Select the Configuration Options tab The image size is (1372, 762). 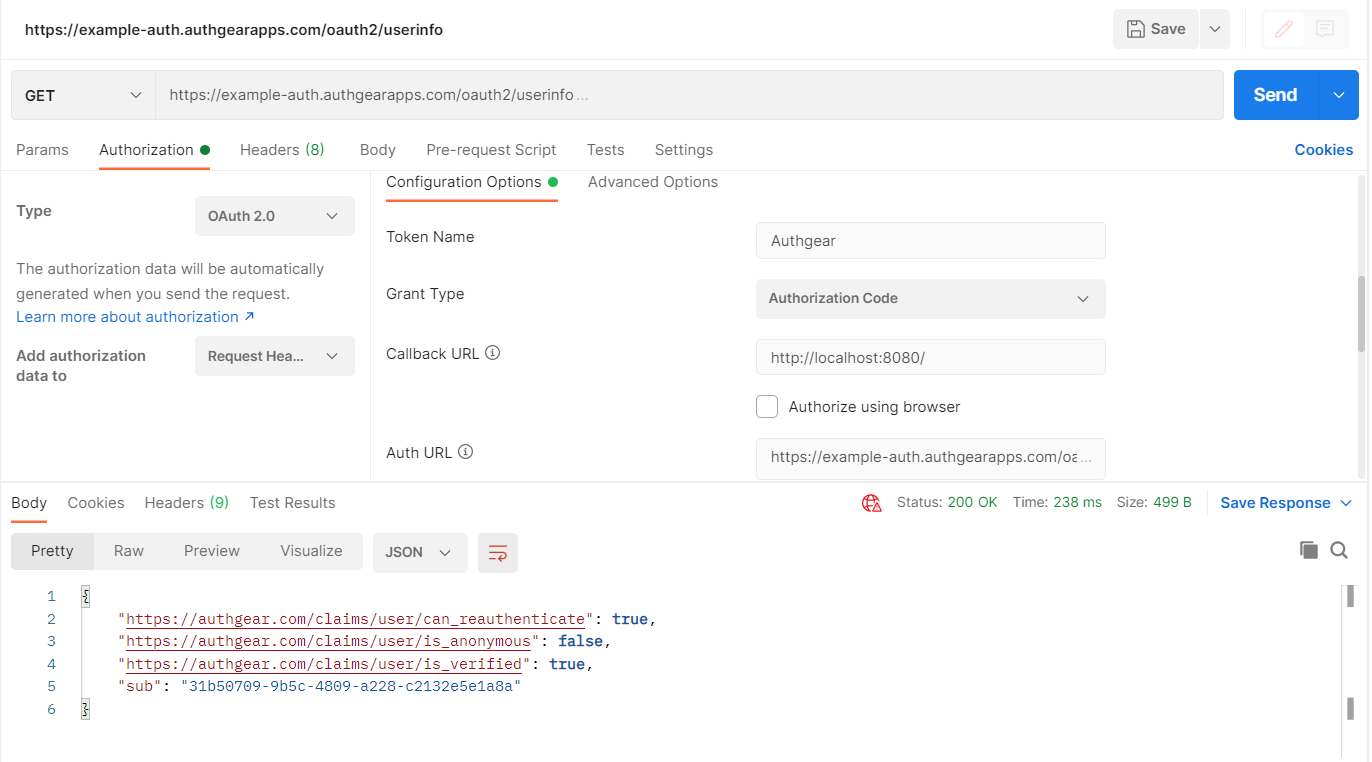point(471,182)
